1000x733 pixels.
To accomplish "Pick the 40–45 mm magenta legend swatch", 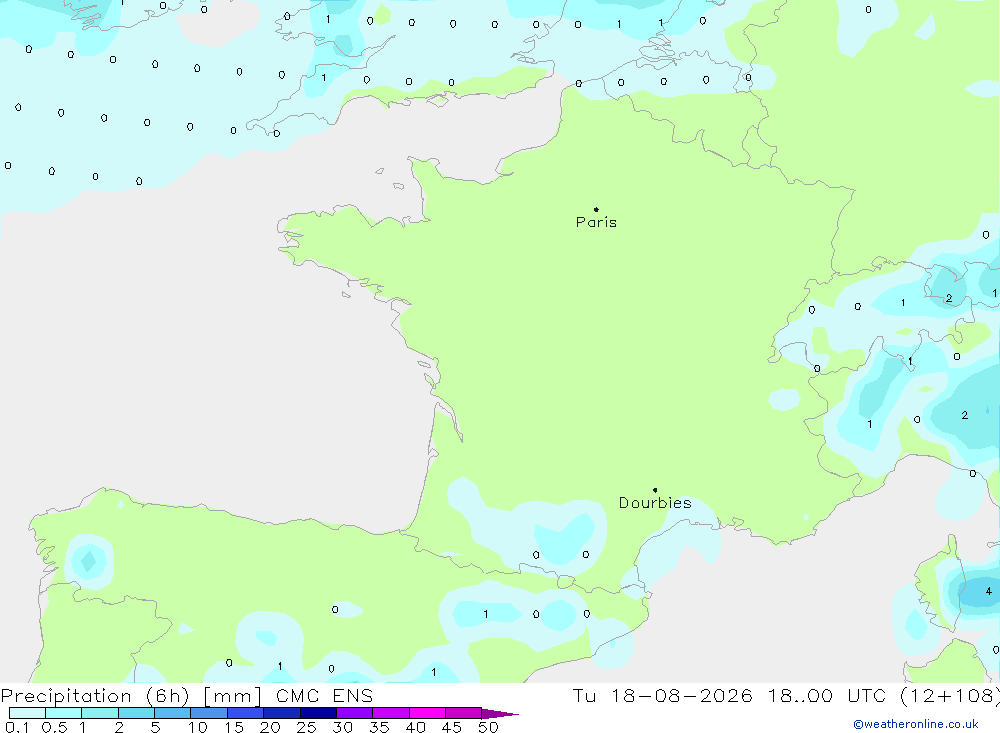I will point(427,713).
